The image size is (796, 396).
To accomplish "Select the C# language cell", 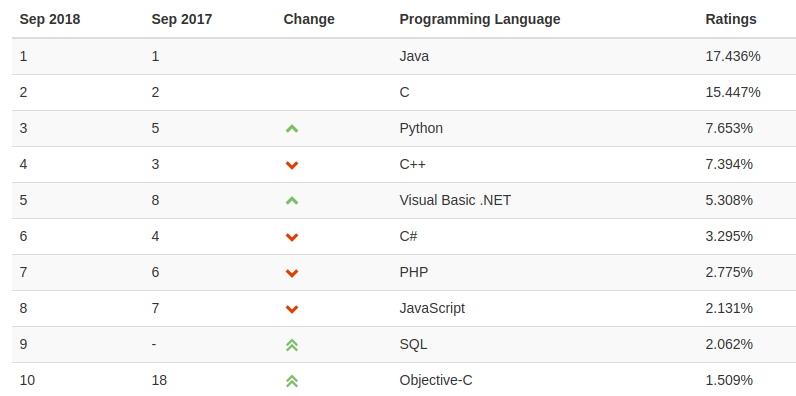I will tap(408, 237).
